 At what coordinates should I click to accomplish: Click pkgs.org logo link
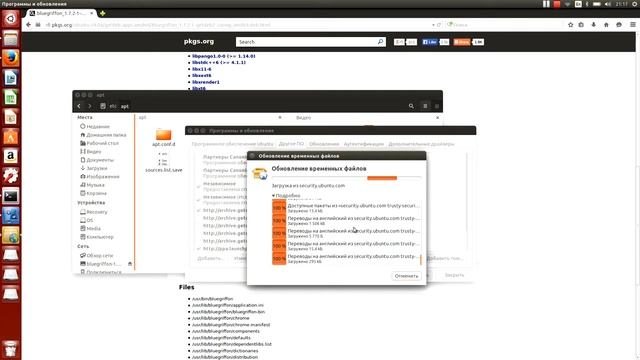pos(199,41)
